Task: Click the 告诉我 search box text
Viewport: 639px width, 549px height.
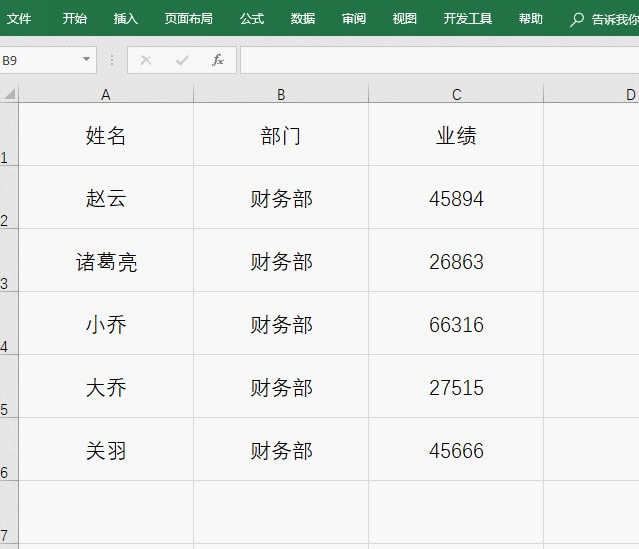Action: (x=615, y=19)
